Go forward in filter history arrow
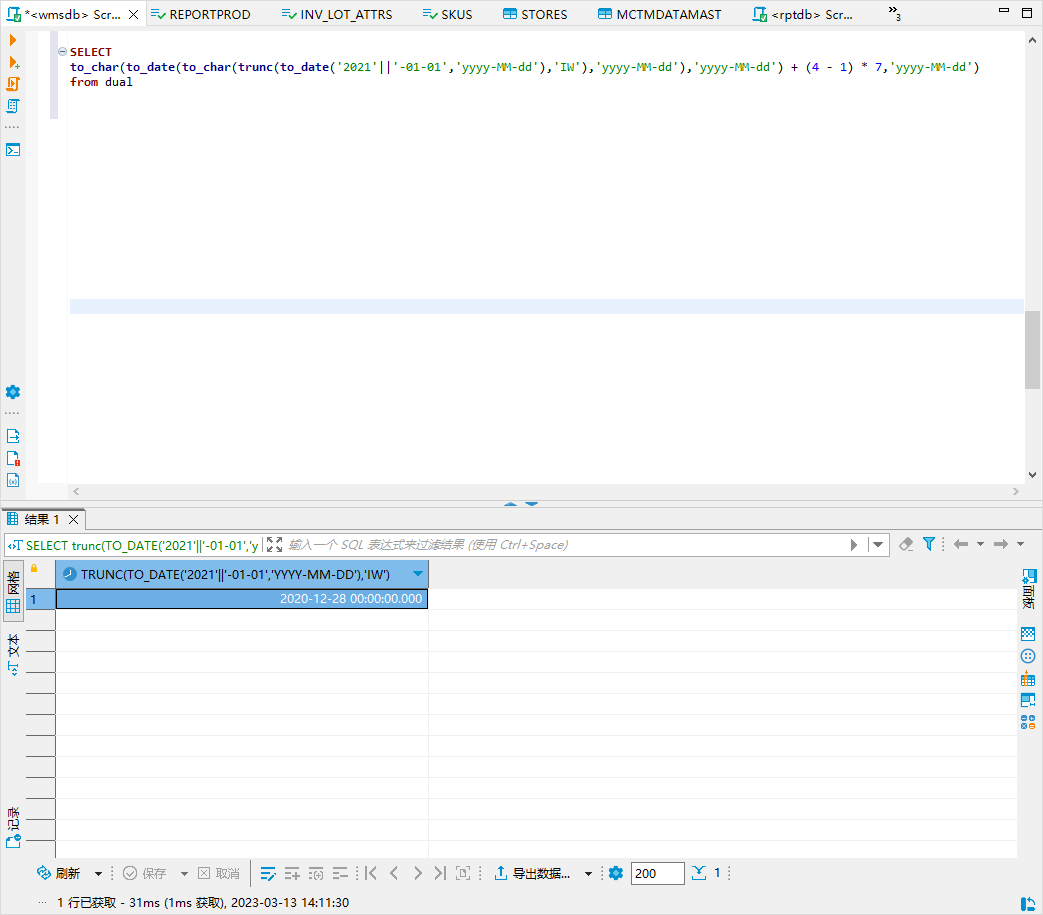This screenshot has width=1043, height=915. point(1000,544)
